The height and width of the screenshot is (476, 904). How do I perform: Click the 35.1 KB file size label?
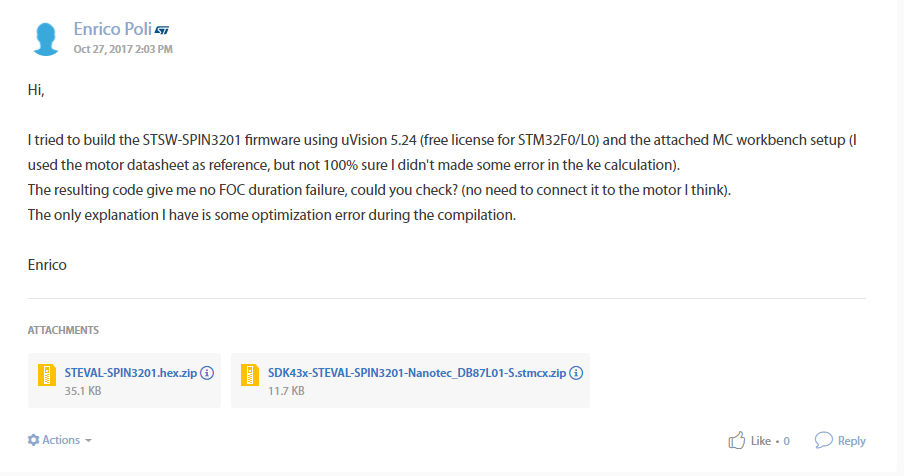[x=83, y=391]
